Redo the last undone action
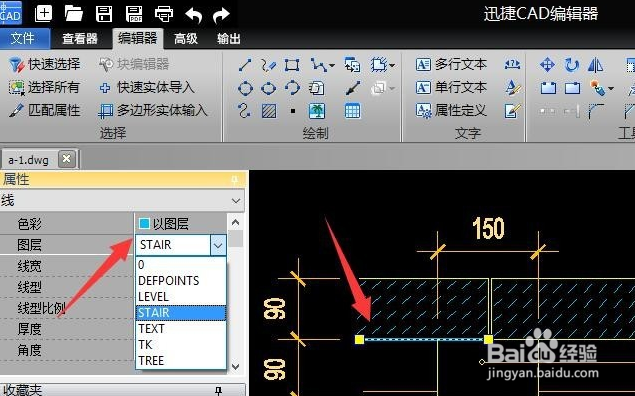This screenshot has width=635, height=396. click(221, 15)
